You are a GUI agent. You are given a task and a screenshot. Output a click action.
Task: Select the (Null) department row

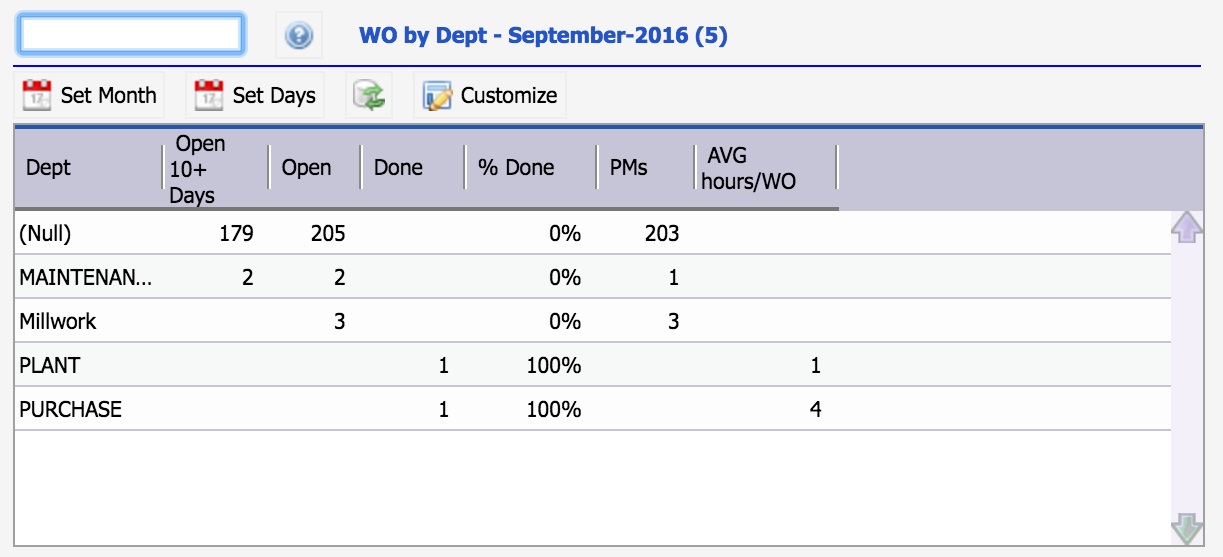pos(592,234)
